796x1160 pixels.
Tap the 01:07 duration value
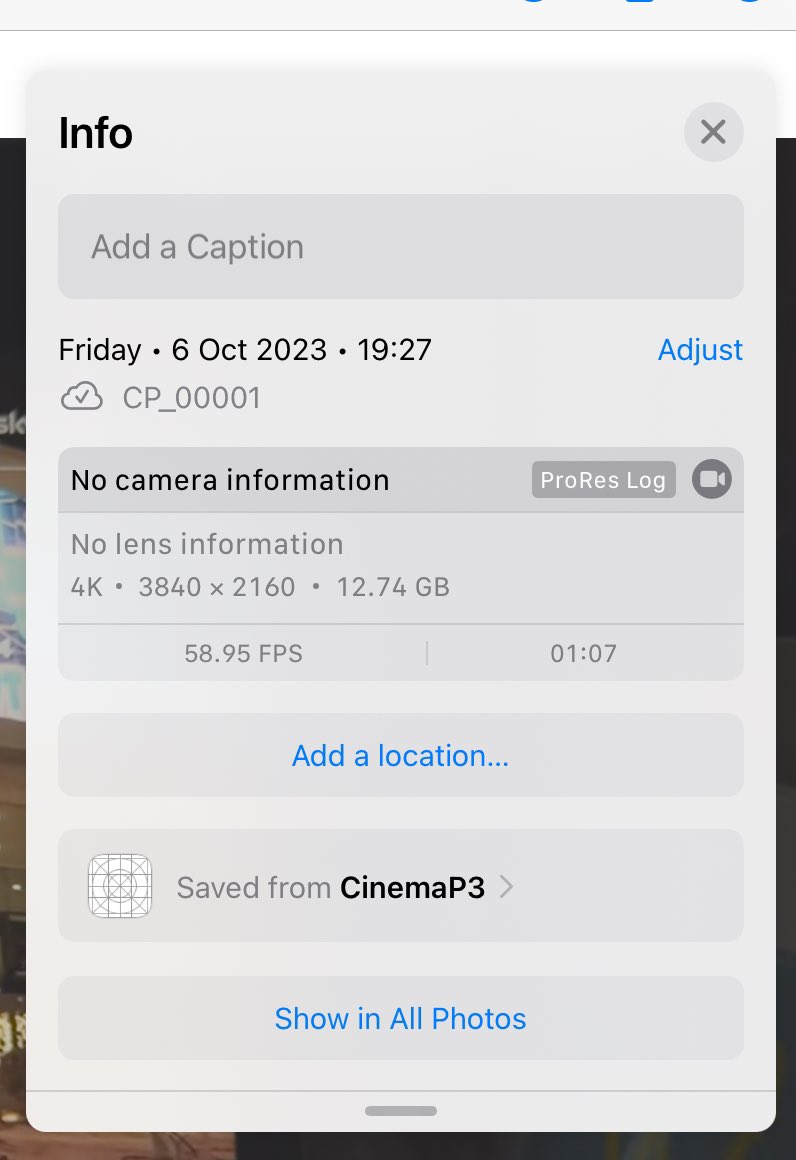click(x=583, y=653)
